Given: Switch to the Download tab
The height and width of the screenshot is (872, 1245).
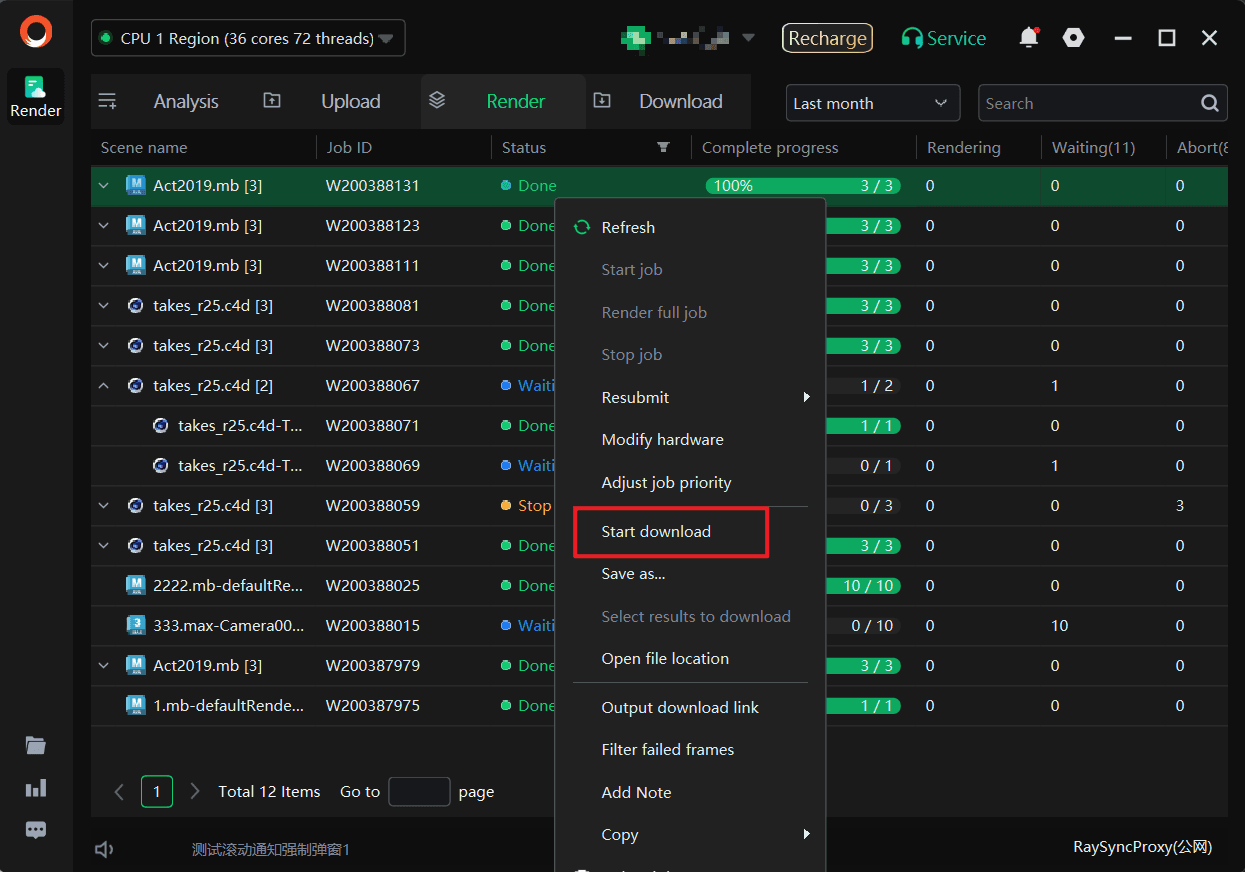Looking at the screenshot, I should (x=680, y=102).
